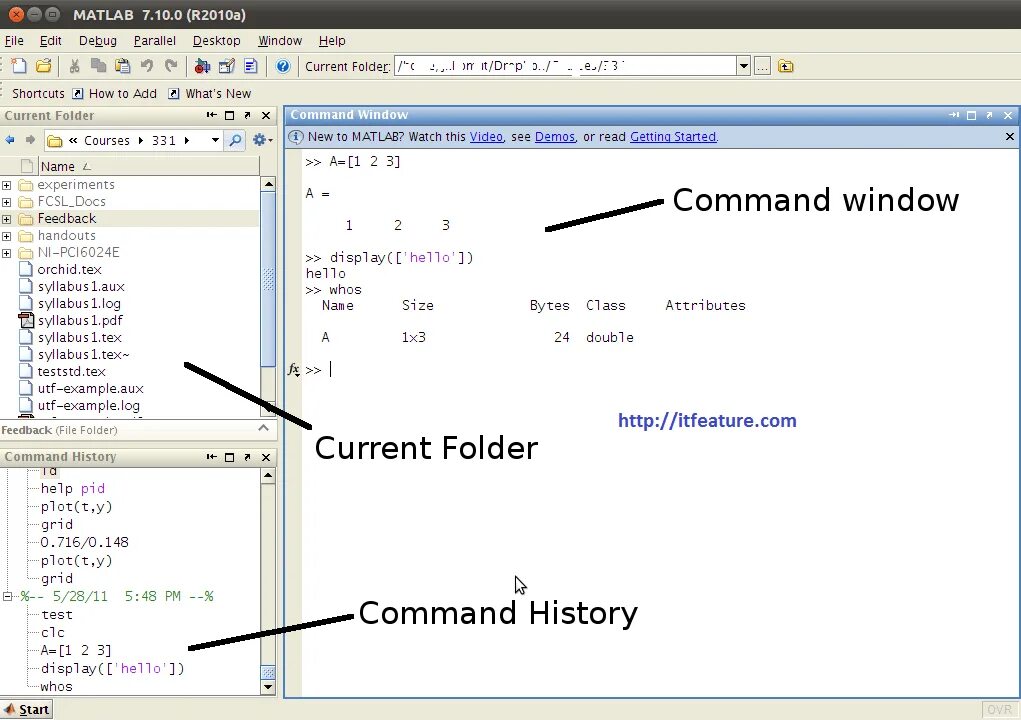Click the Courses breadcrumb segment
This screenshot has height=720, width=1021.
(x=107, y=141)
